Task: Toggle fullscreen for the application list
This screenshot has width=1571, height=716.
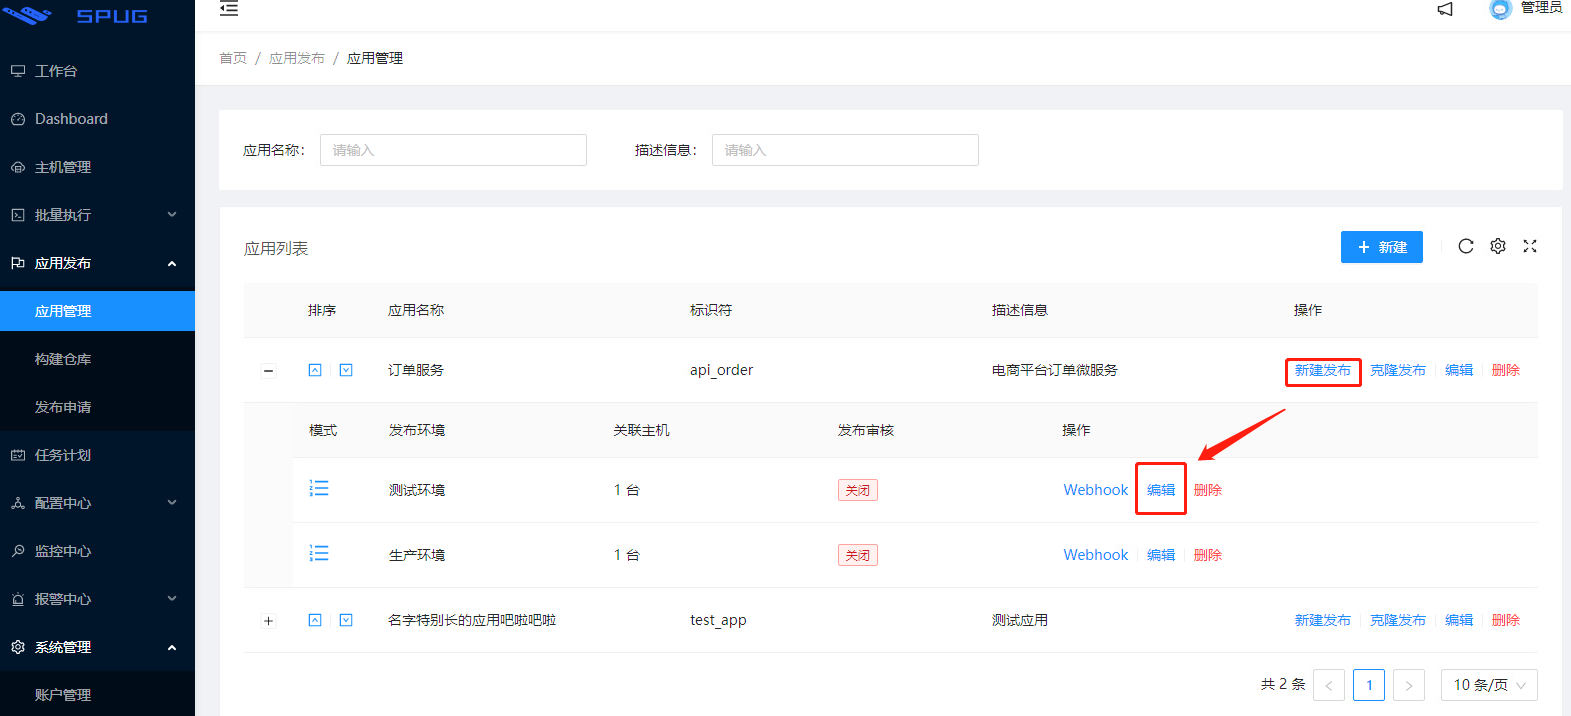Action: point(1530,246)
